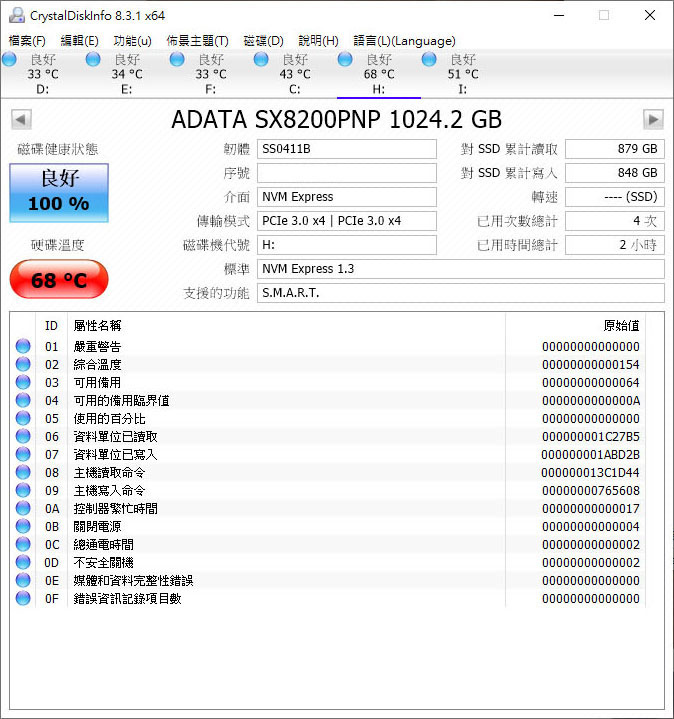
Task: Click the 良好 100 % health status button
Action: tap(59, 193)
